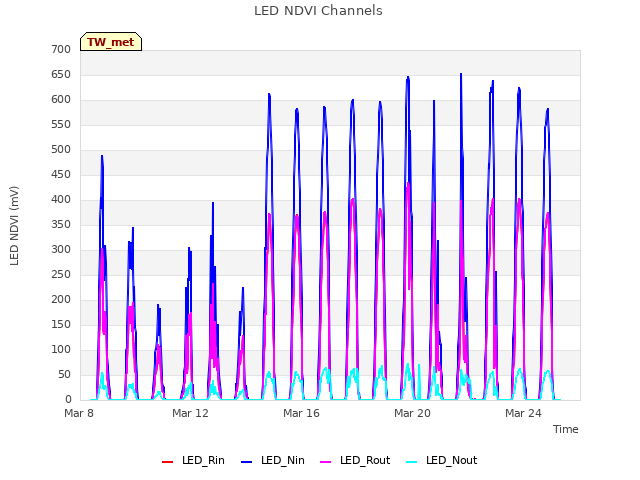Click the Mar 20 x-axis tick label
The image size is (640, 480).
412,413
